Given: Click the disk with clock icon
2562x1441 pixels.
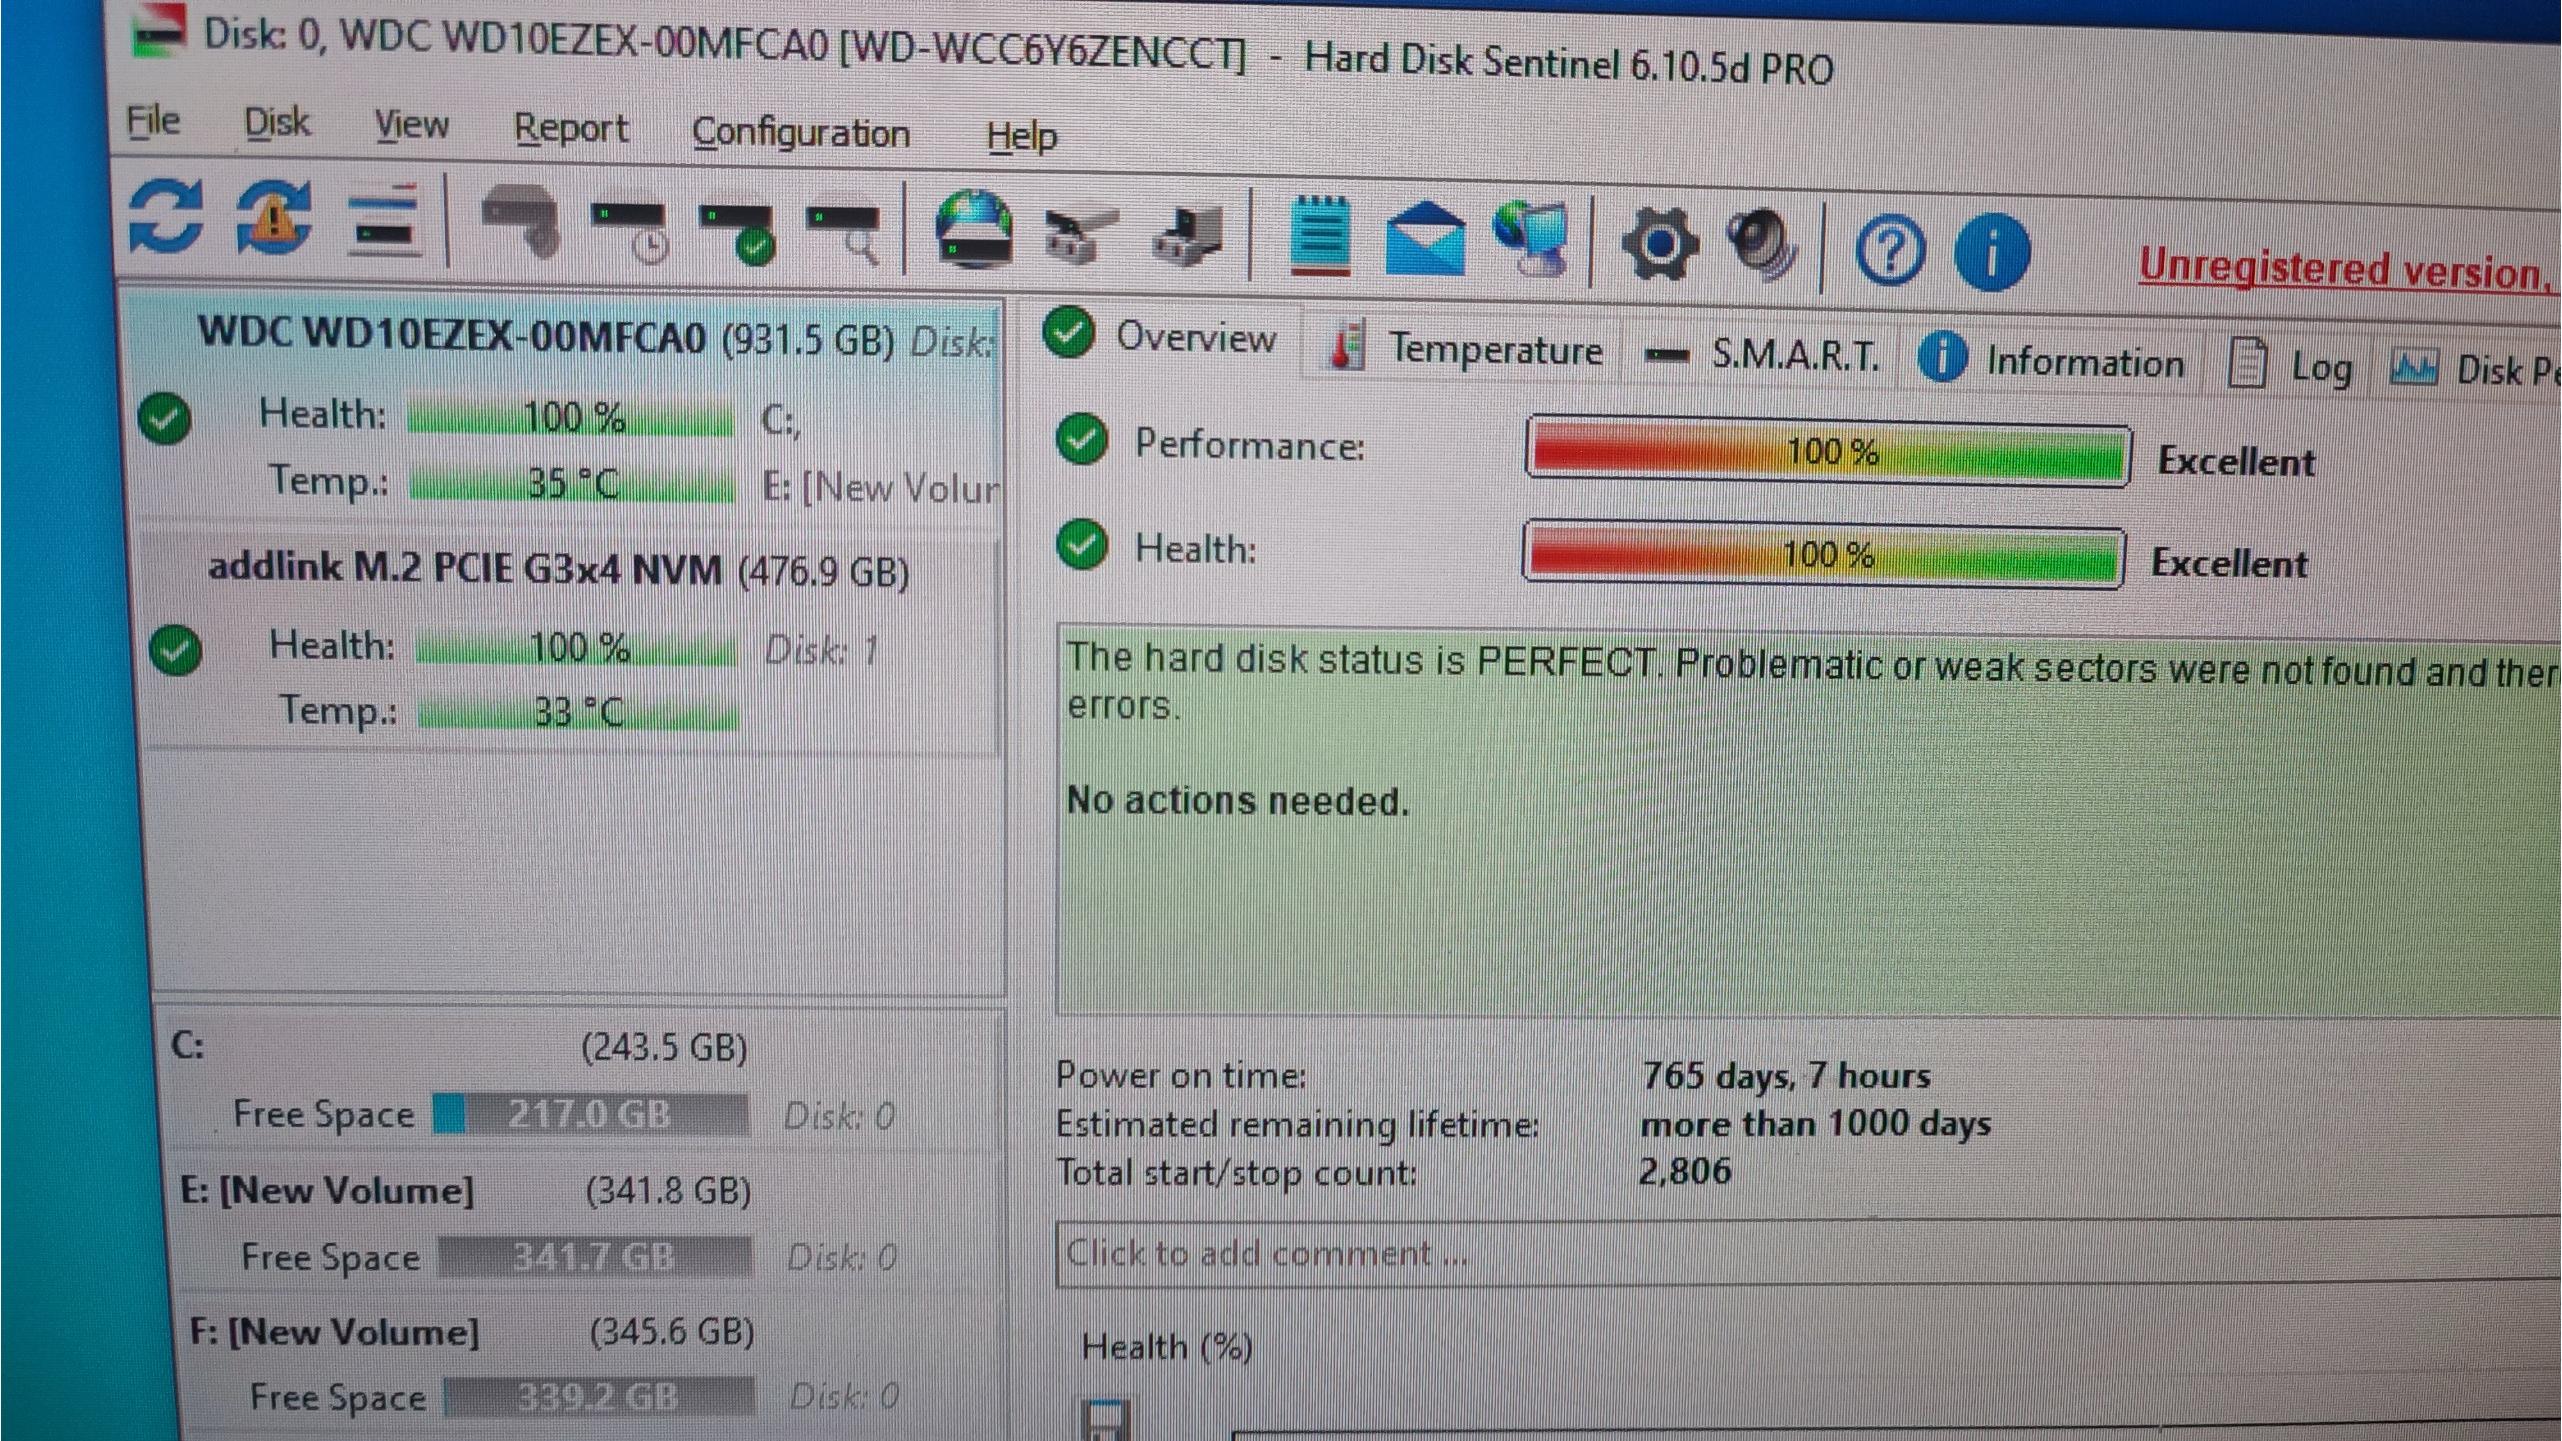Looking at the screenshot, I should [x=630, y=232].
